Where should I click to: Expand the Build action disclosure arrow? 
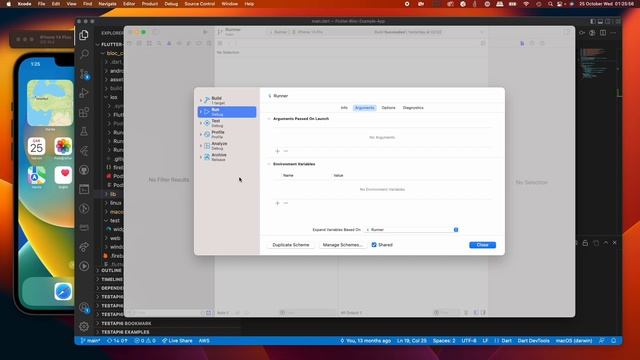[x=201, y=100]
